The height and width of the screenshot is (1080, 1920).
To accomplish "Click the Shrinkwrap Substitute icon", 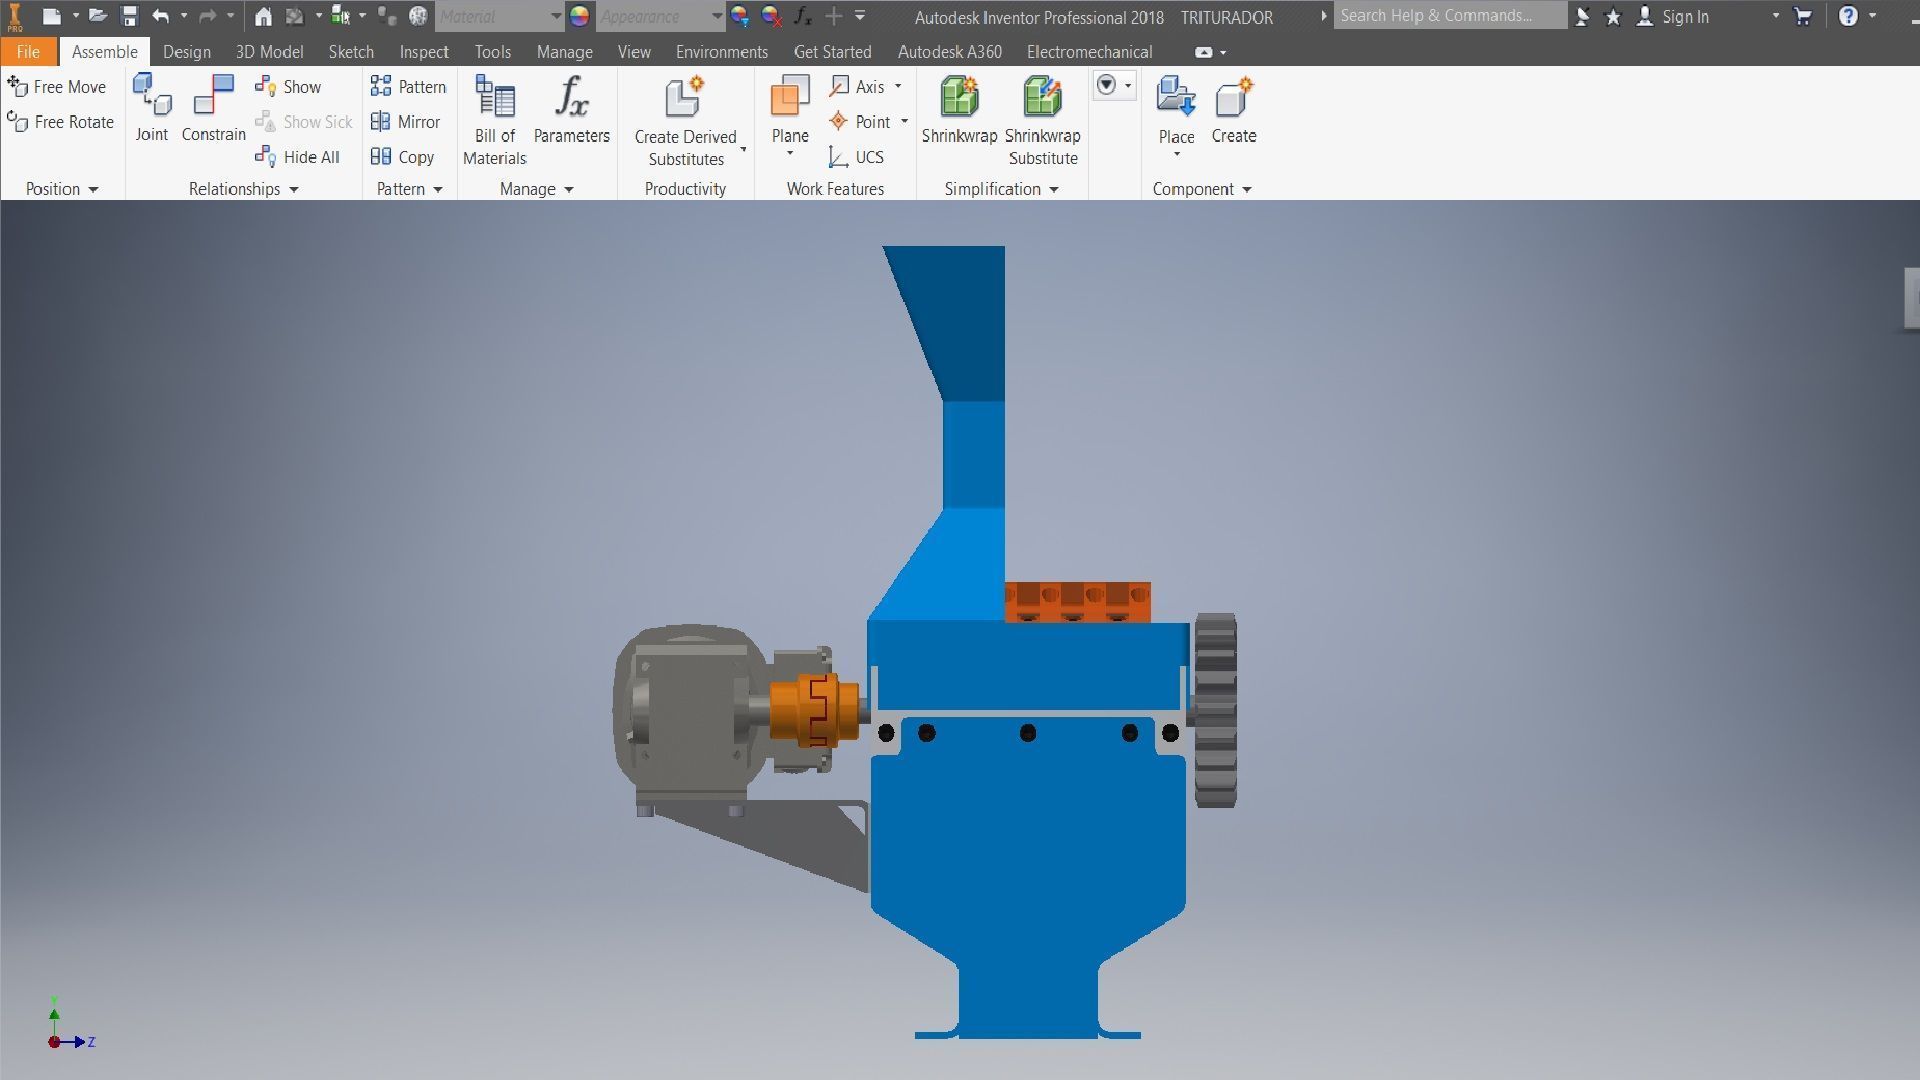I will click(1042, 98).
